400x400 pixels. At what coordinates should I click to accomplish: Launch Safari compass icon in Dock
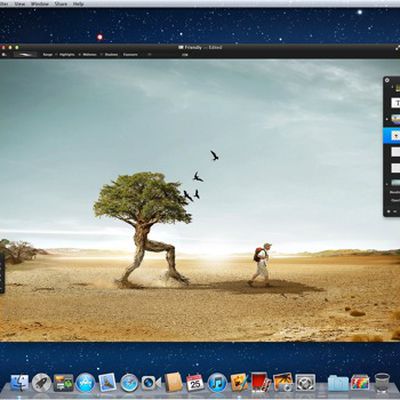click(129, 383)
